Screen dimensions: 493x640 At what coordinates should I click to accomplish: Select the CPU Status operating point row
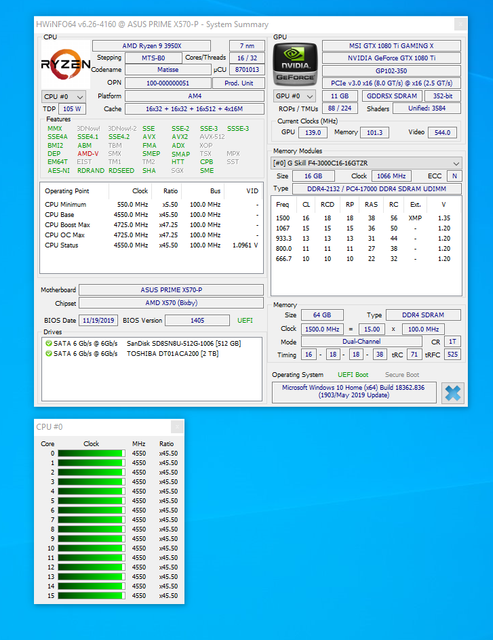tap(151, 245)
